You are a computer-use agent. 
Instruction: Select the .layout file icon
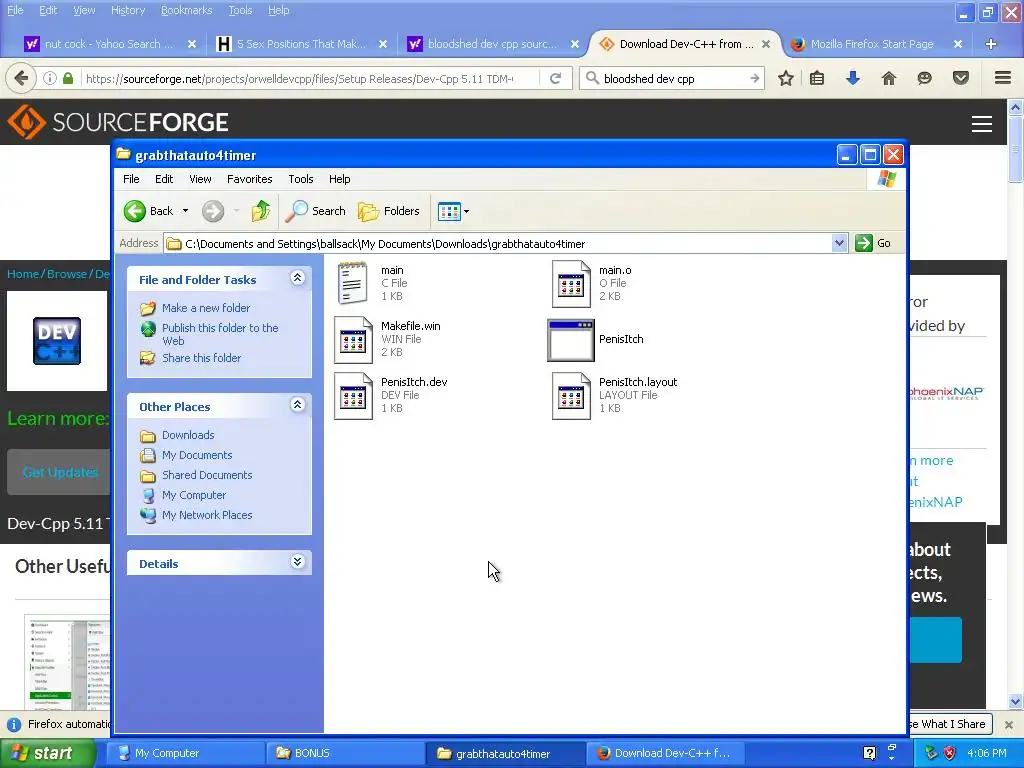(571, 396)
